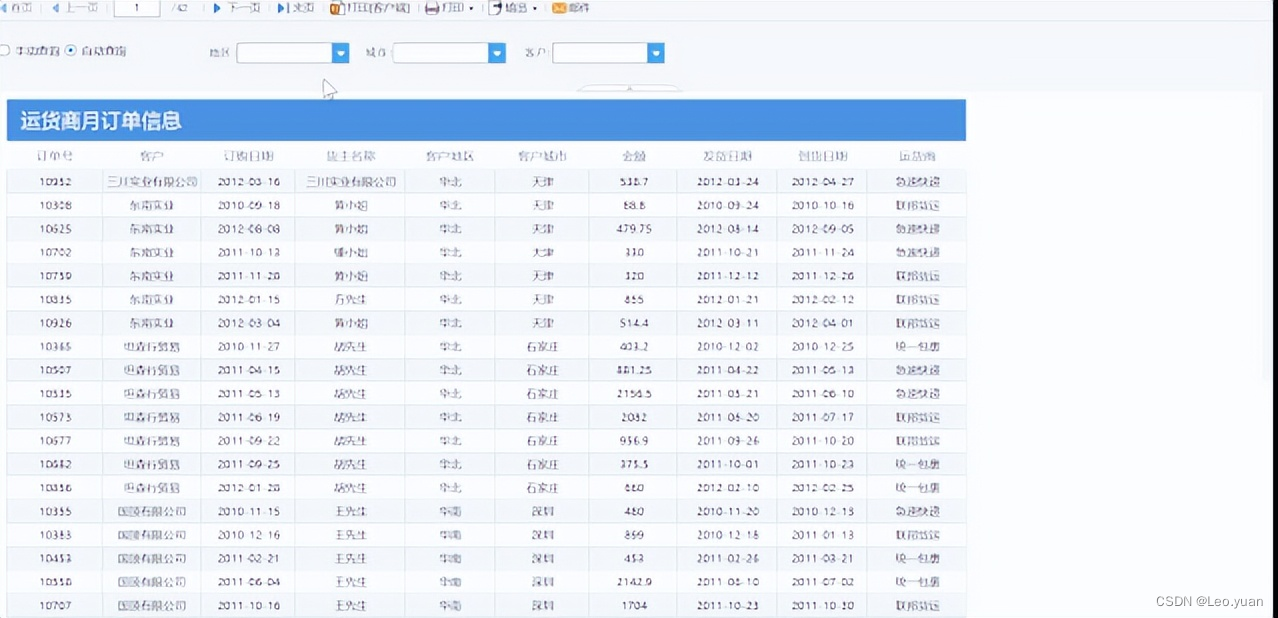Click the page number input showing 1
1278x618 pixels.
click(x=138, y=8)
